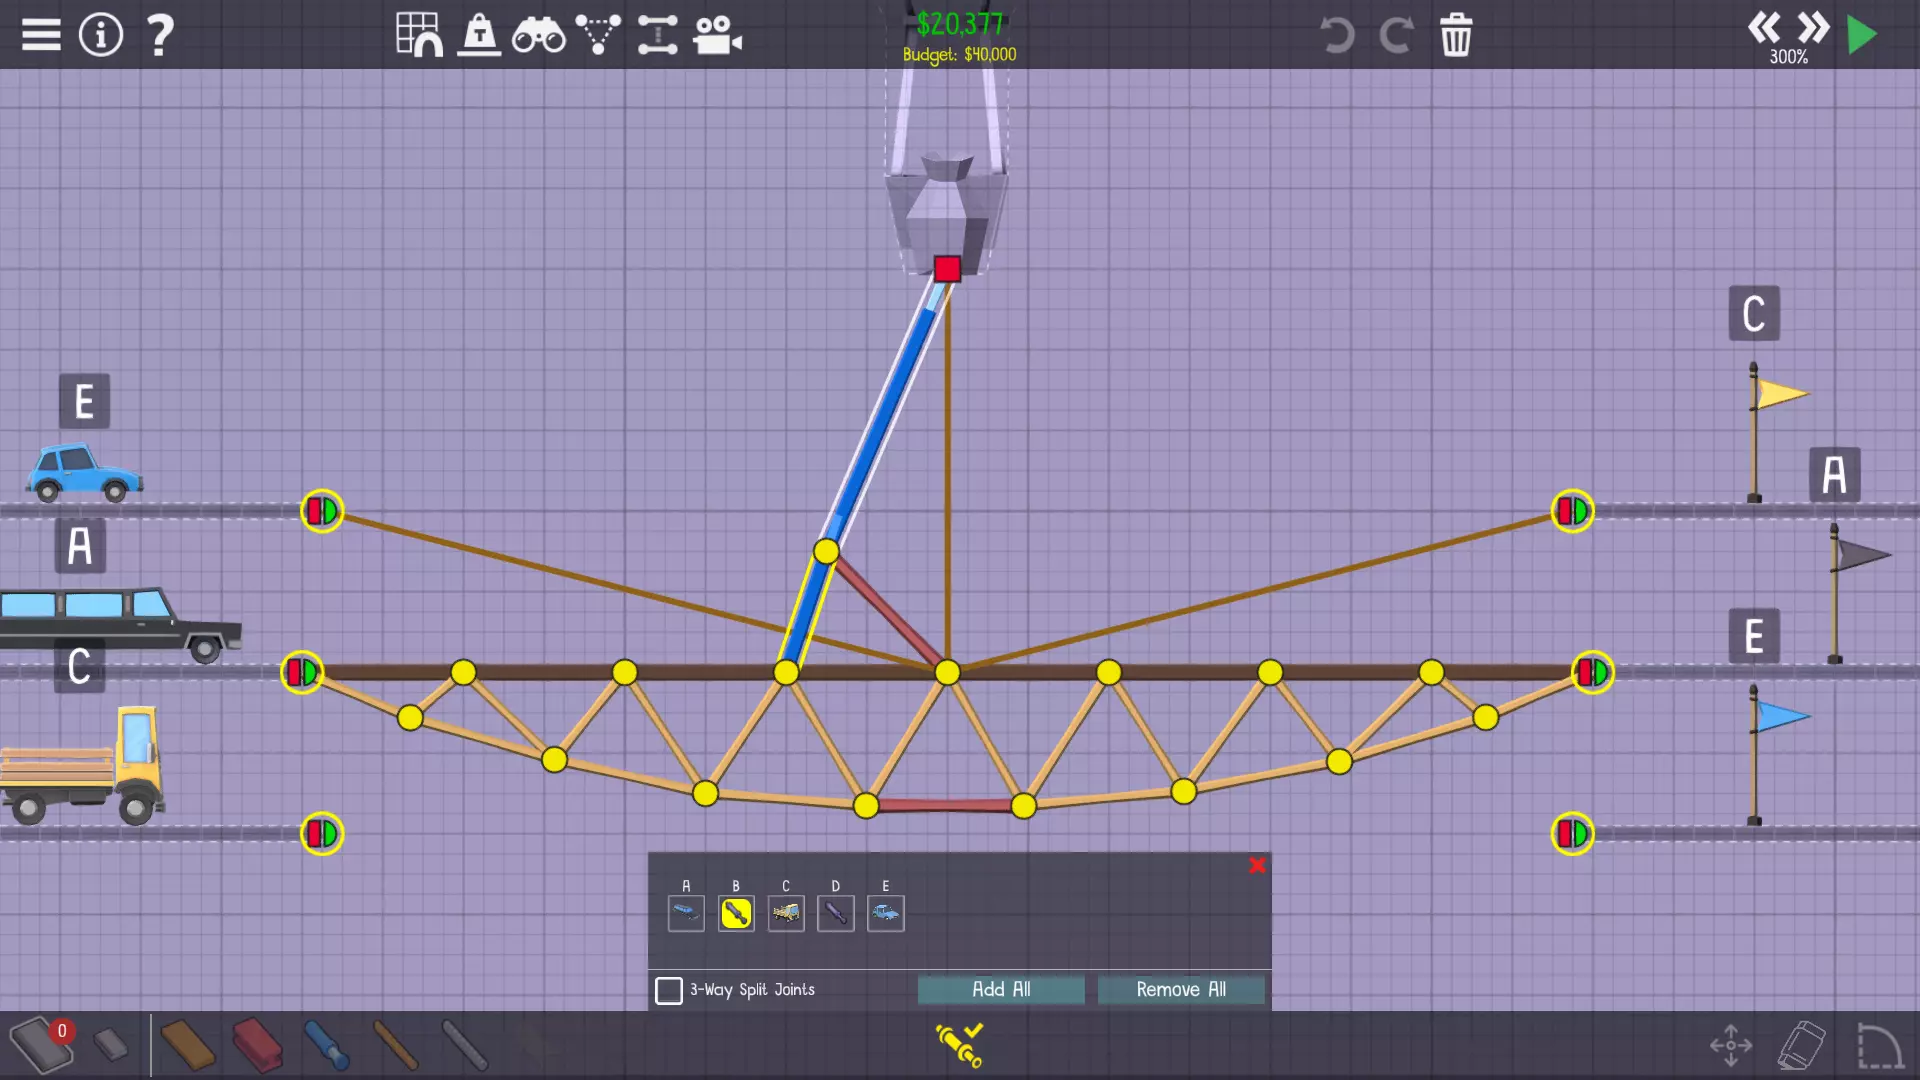Screen dimensions: 1920x1080
Task: Click the Remove All button
Action: click(1181, 989)
